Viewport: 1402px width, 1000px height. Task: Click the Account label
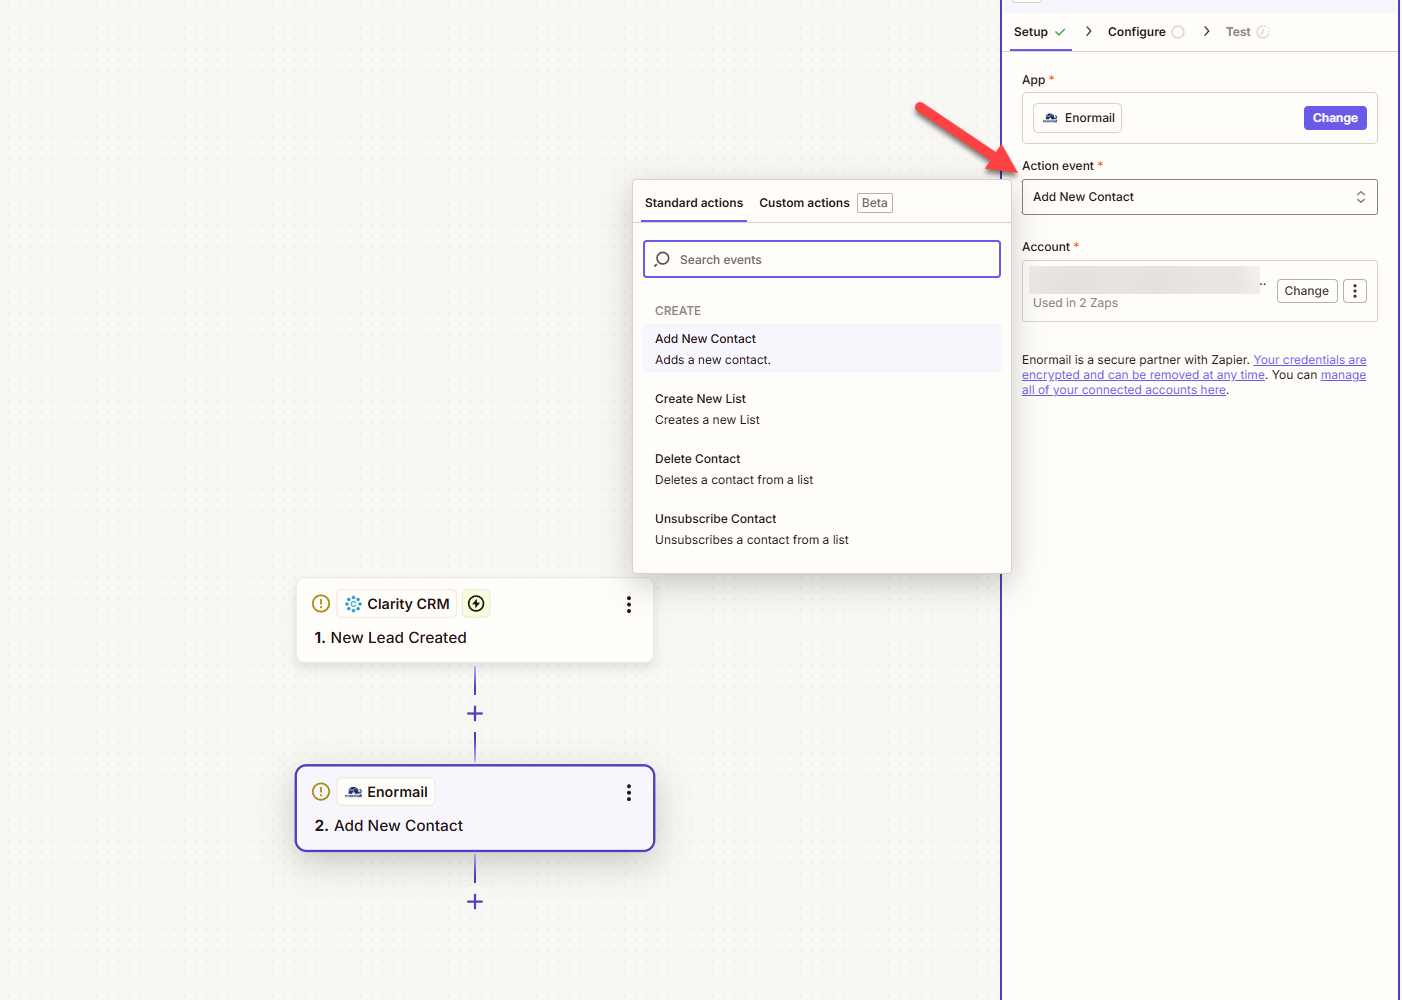(x=1046, y=247)
